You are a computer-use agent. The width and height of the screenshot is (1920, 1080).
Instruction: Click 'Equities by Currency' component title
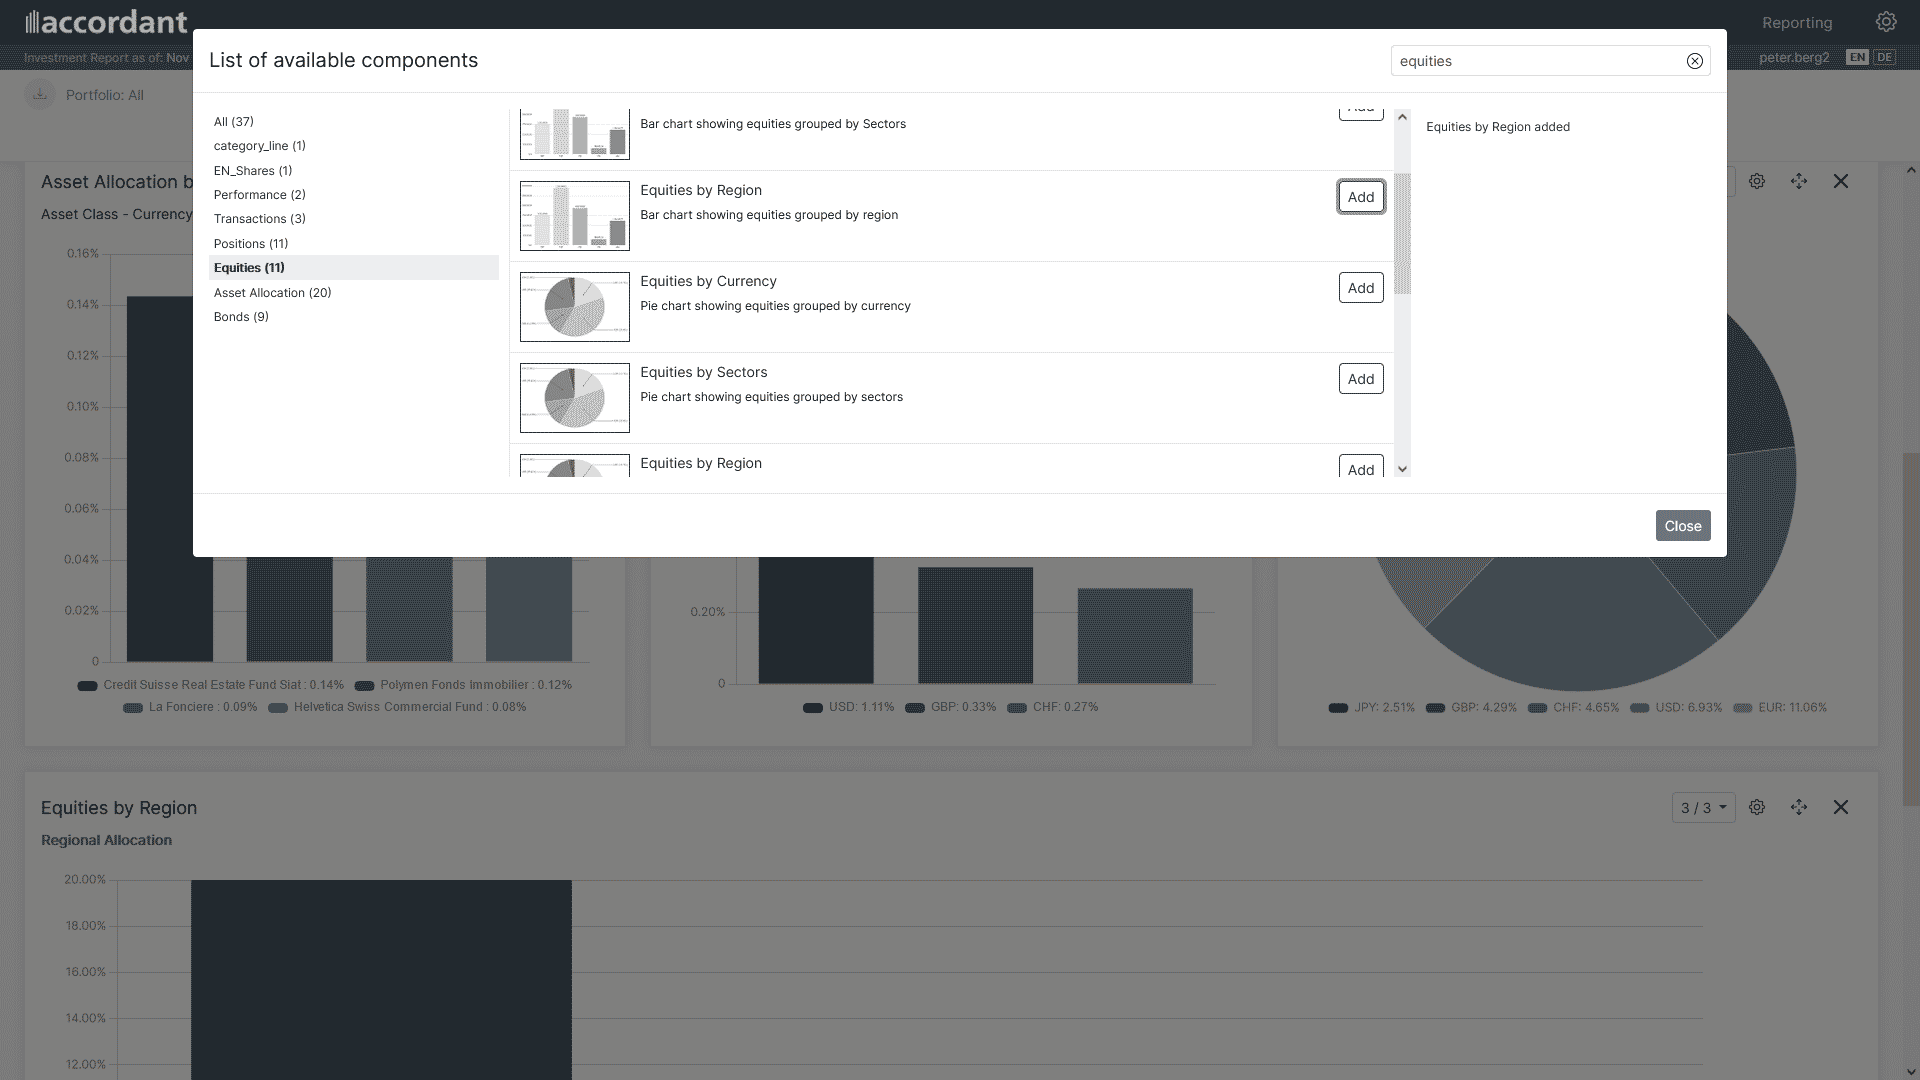708,281
